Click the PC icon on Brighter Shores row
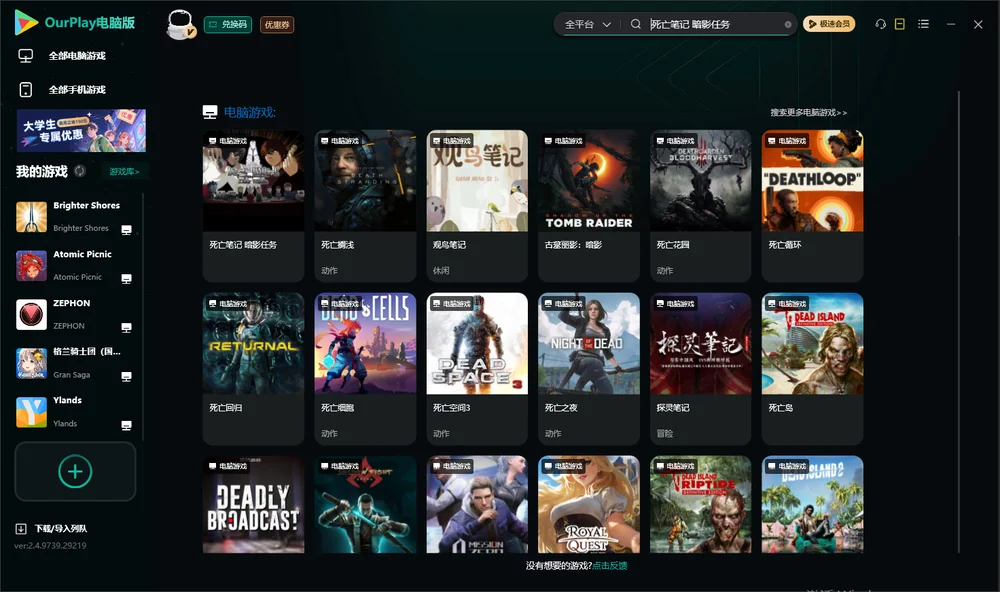 [126, 230]
